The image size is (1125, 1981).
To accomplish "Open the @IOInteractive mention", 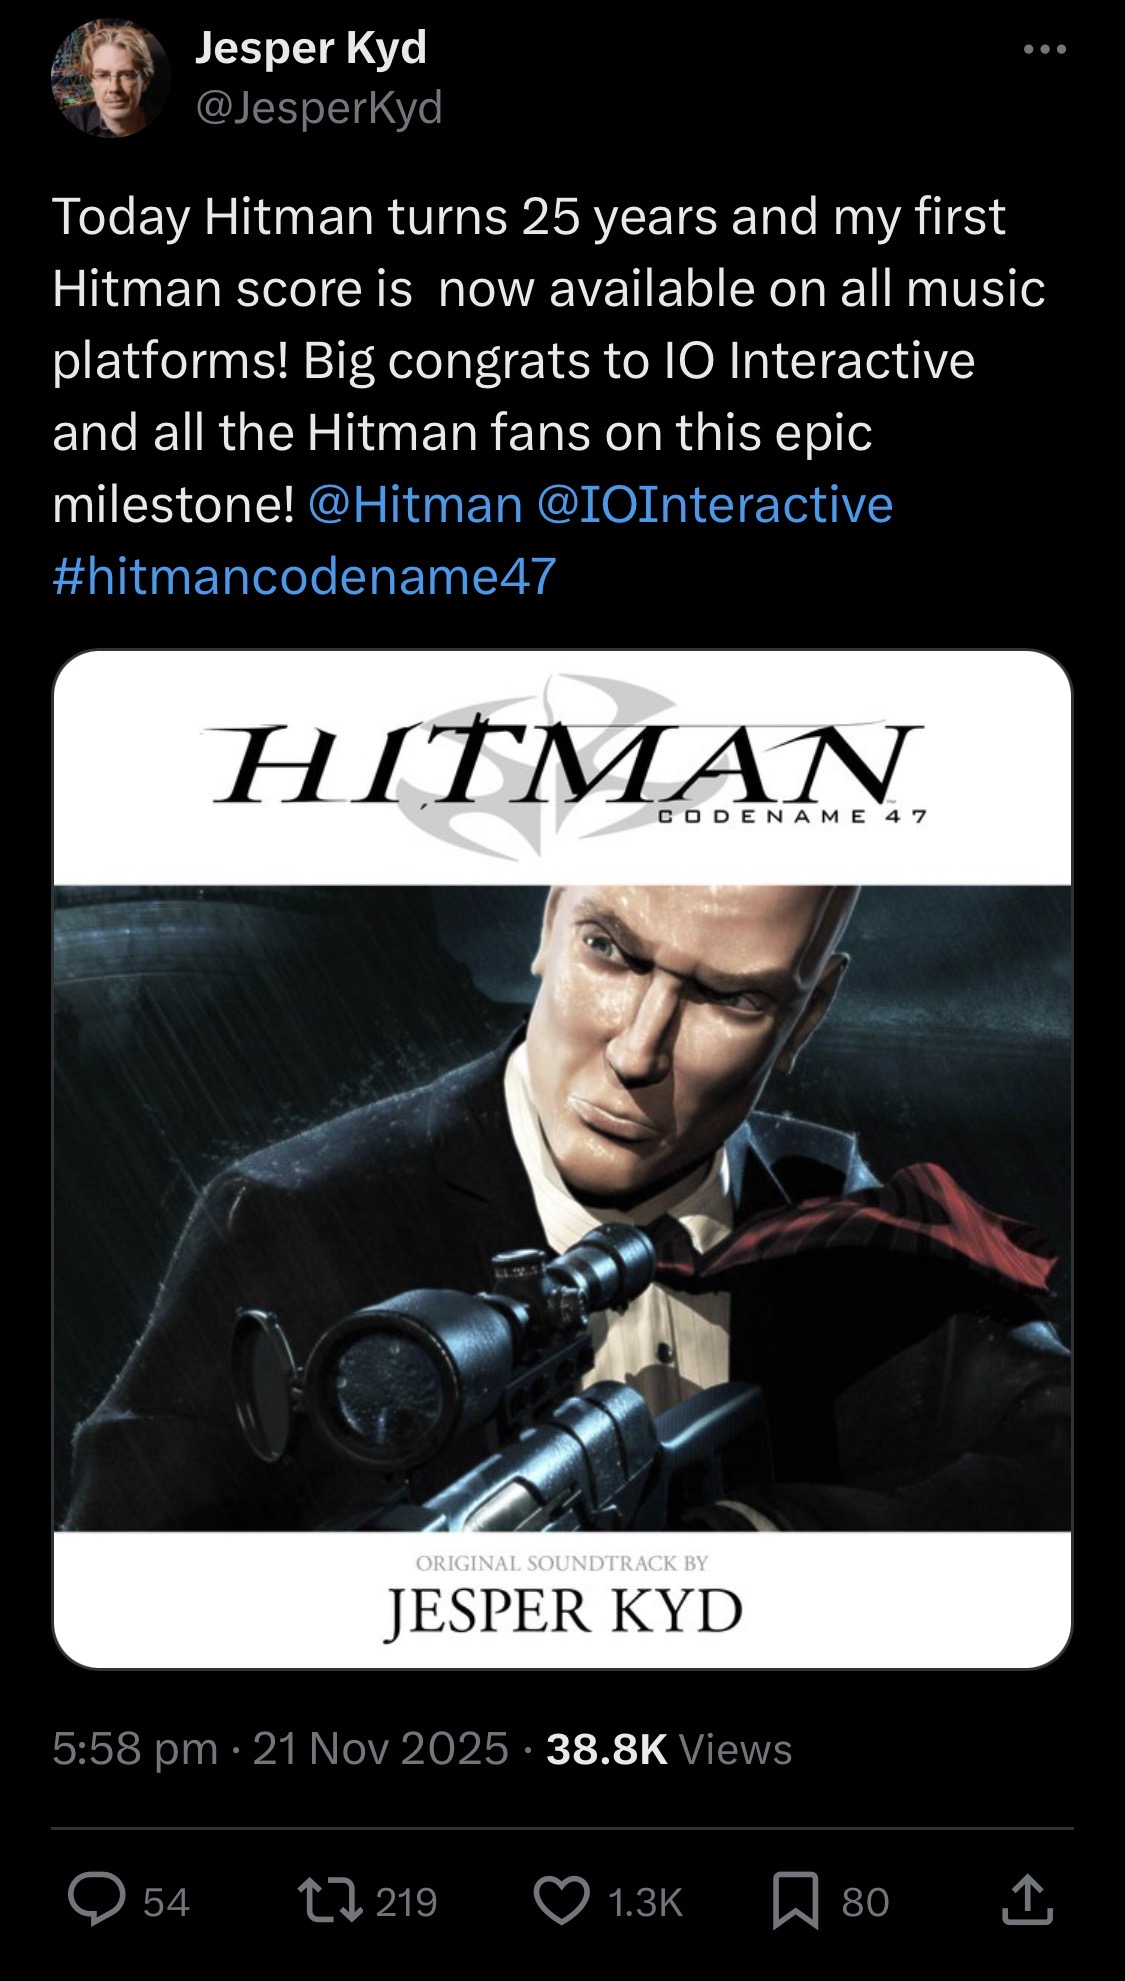I will [715, 504].
